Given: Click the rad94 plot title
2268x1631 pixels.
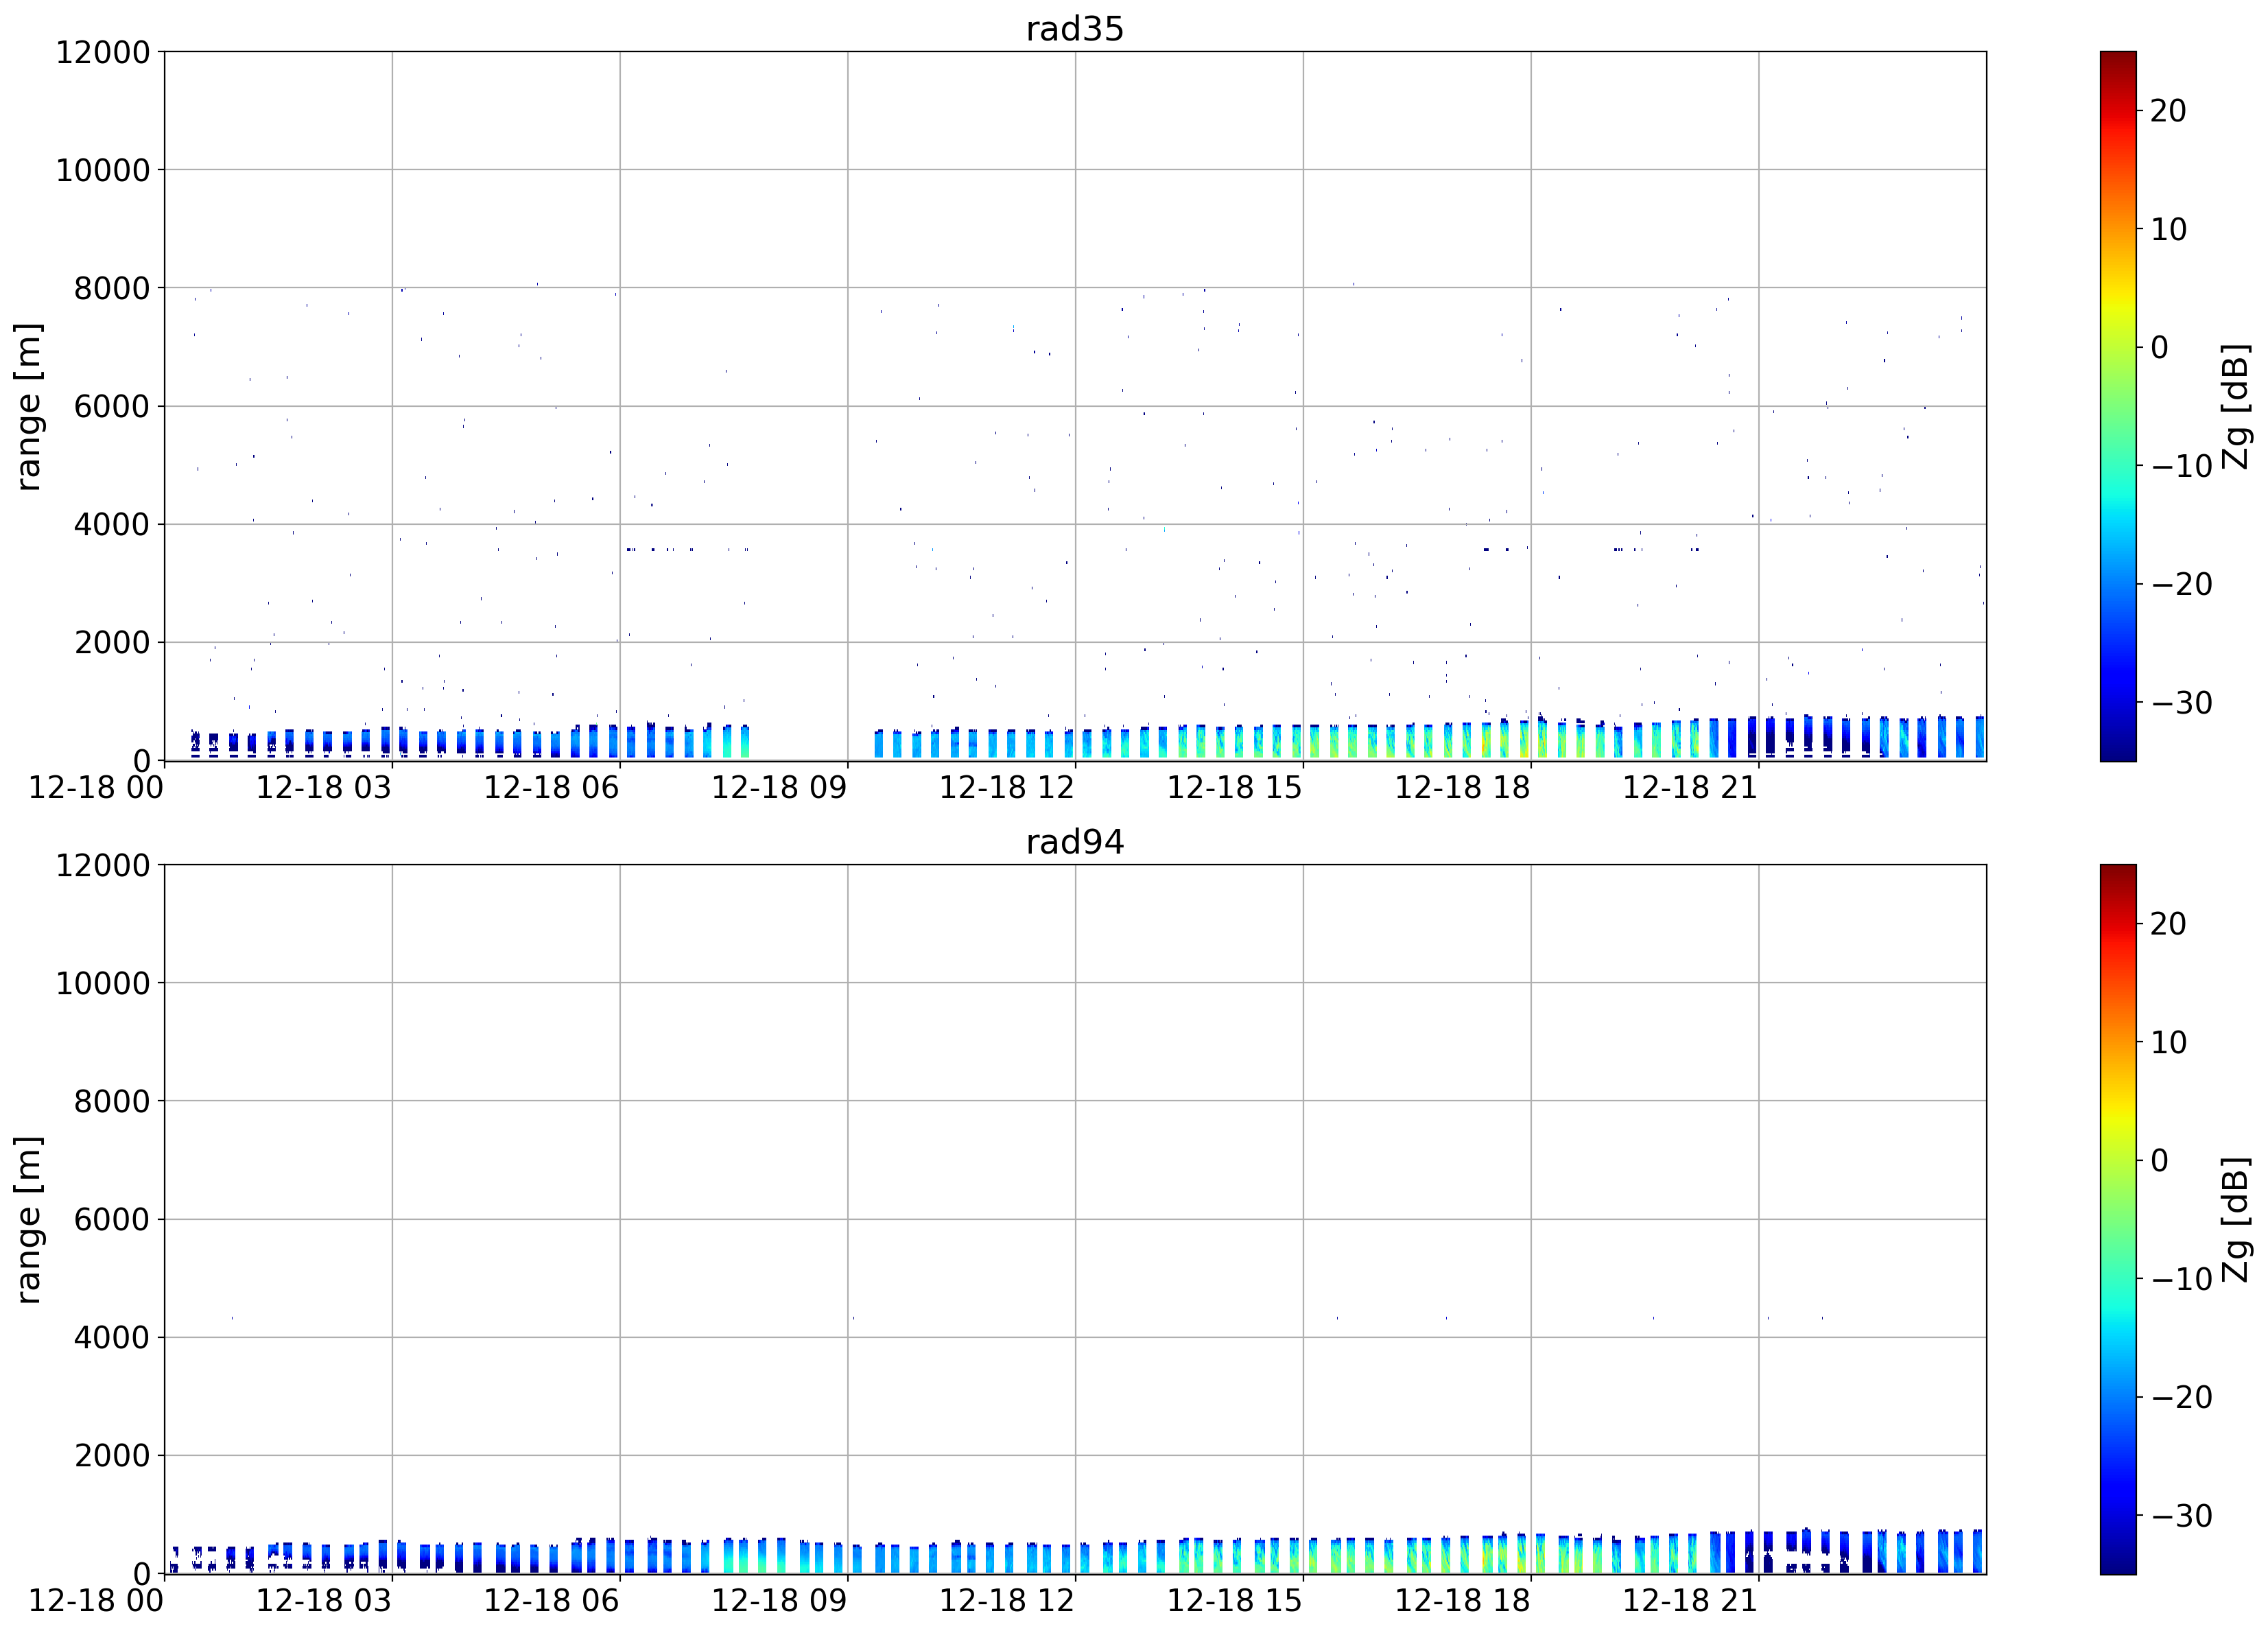Looking at the screenshot, I should click(x=1075, y=842).
